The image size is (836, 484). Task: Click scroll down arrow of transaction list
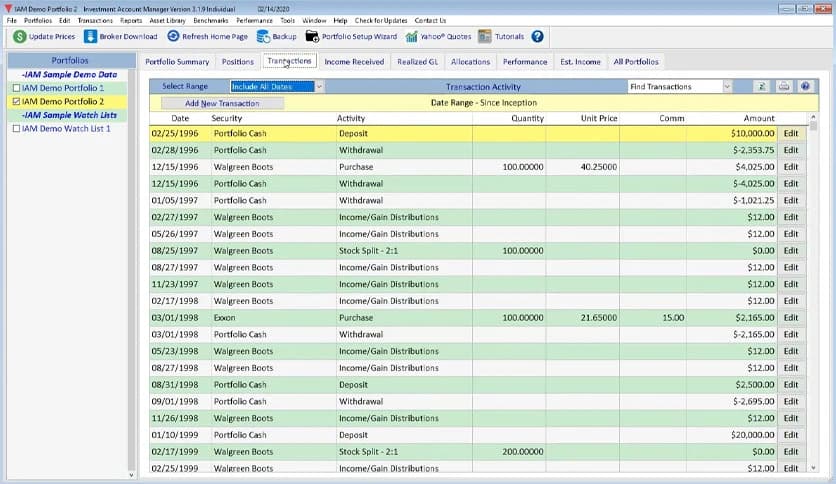[813, 467]
